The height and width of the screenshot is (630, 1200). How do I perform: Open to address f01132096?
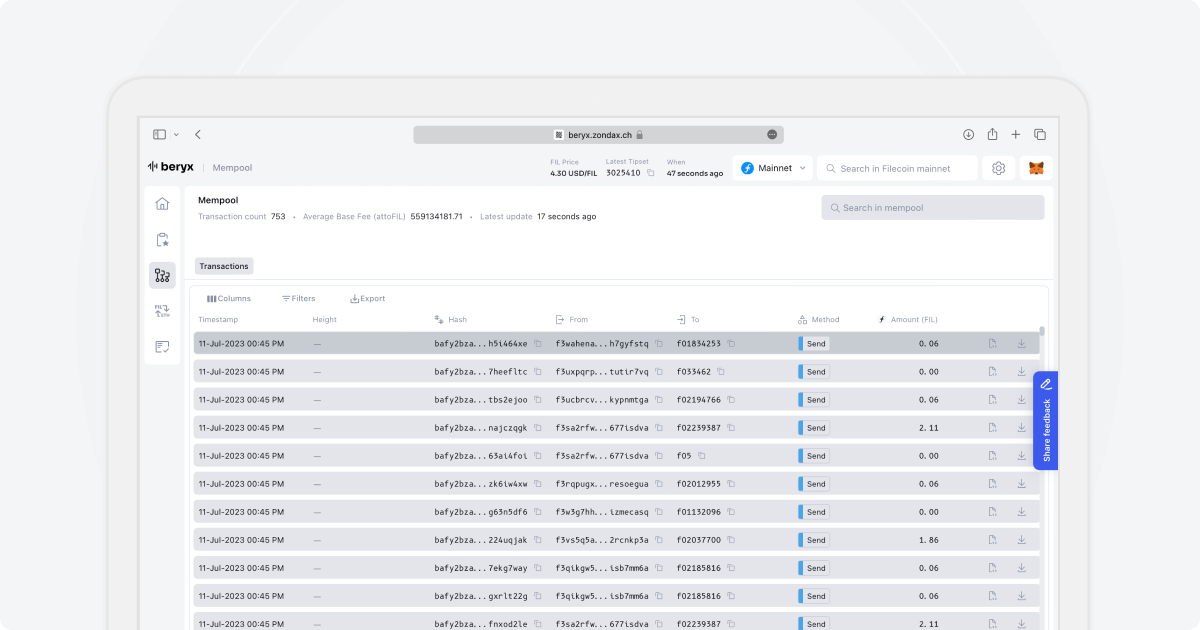point(699,511)
